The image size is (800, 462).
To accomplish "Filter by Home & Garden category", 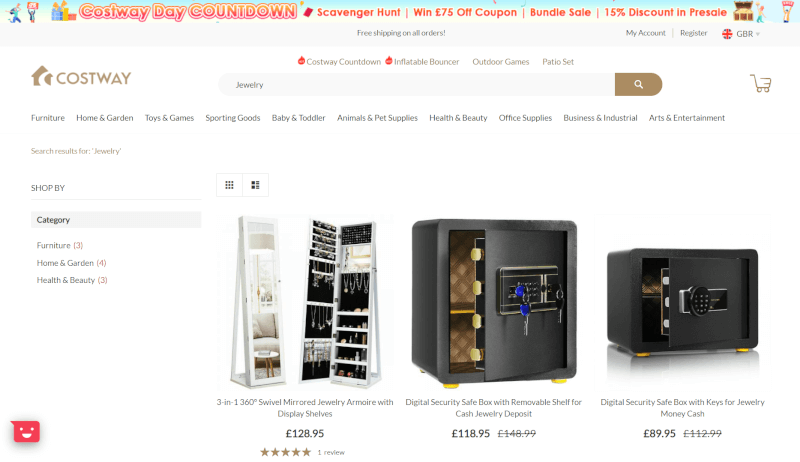I will pyautogui.click(x=71, y=263).
